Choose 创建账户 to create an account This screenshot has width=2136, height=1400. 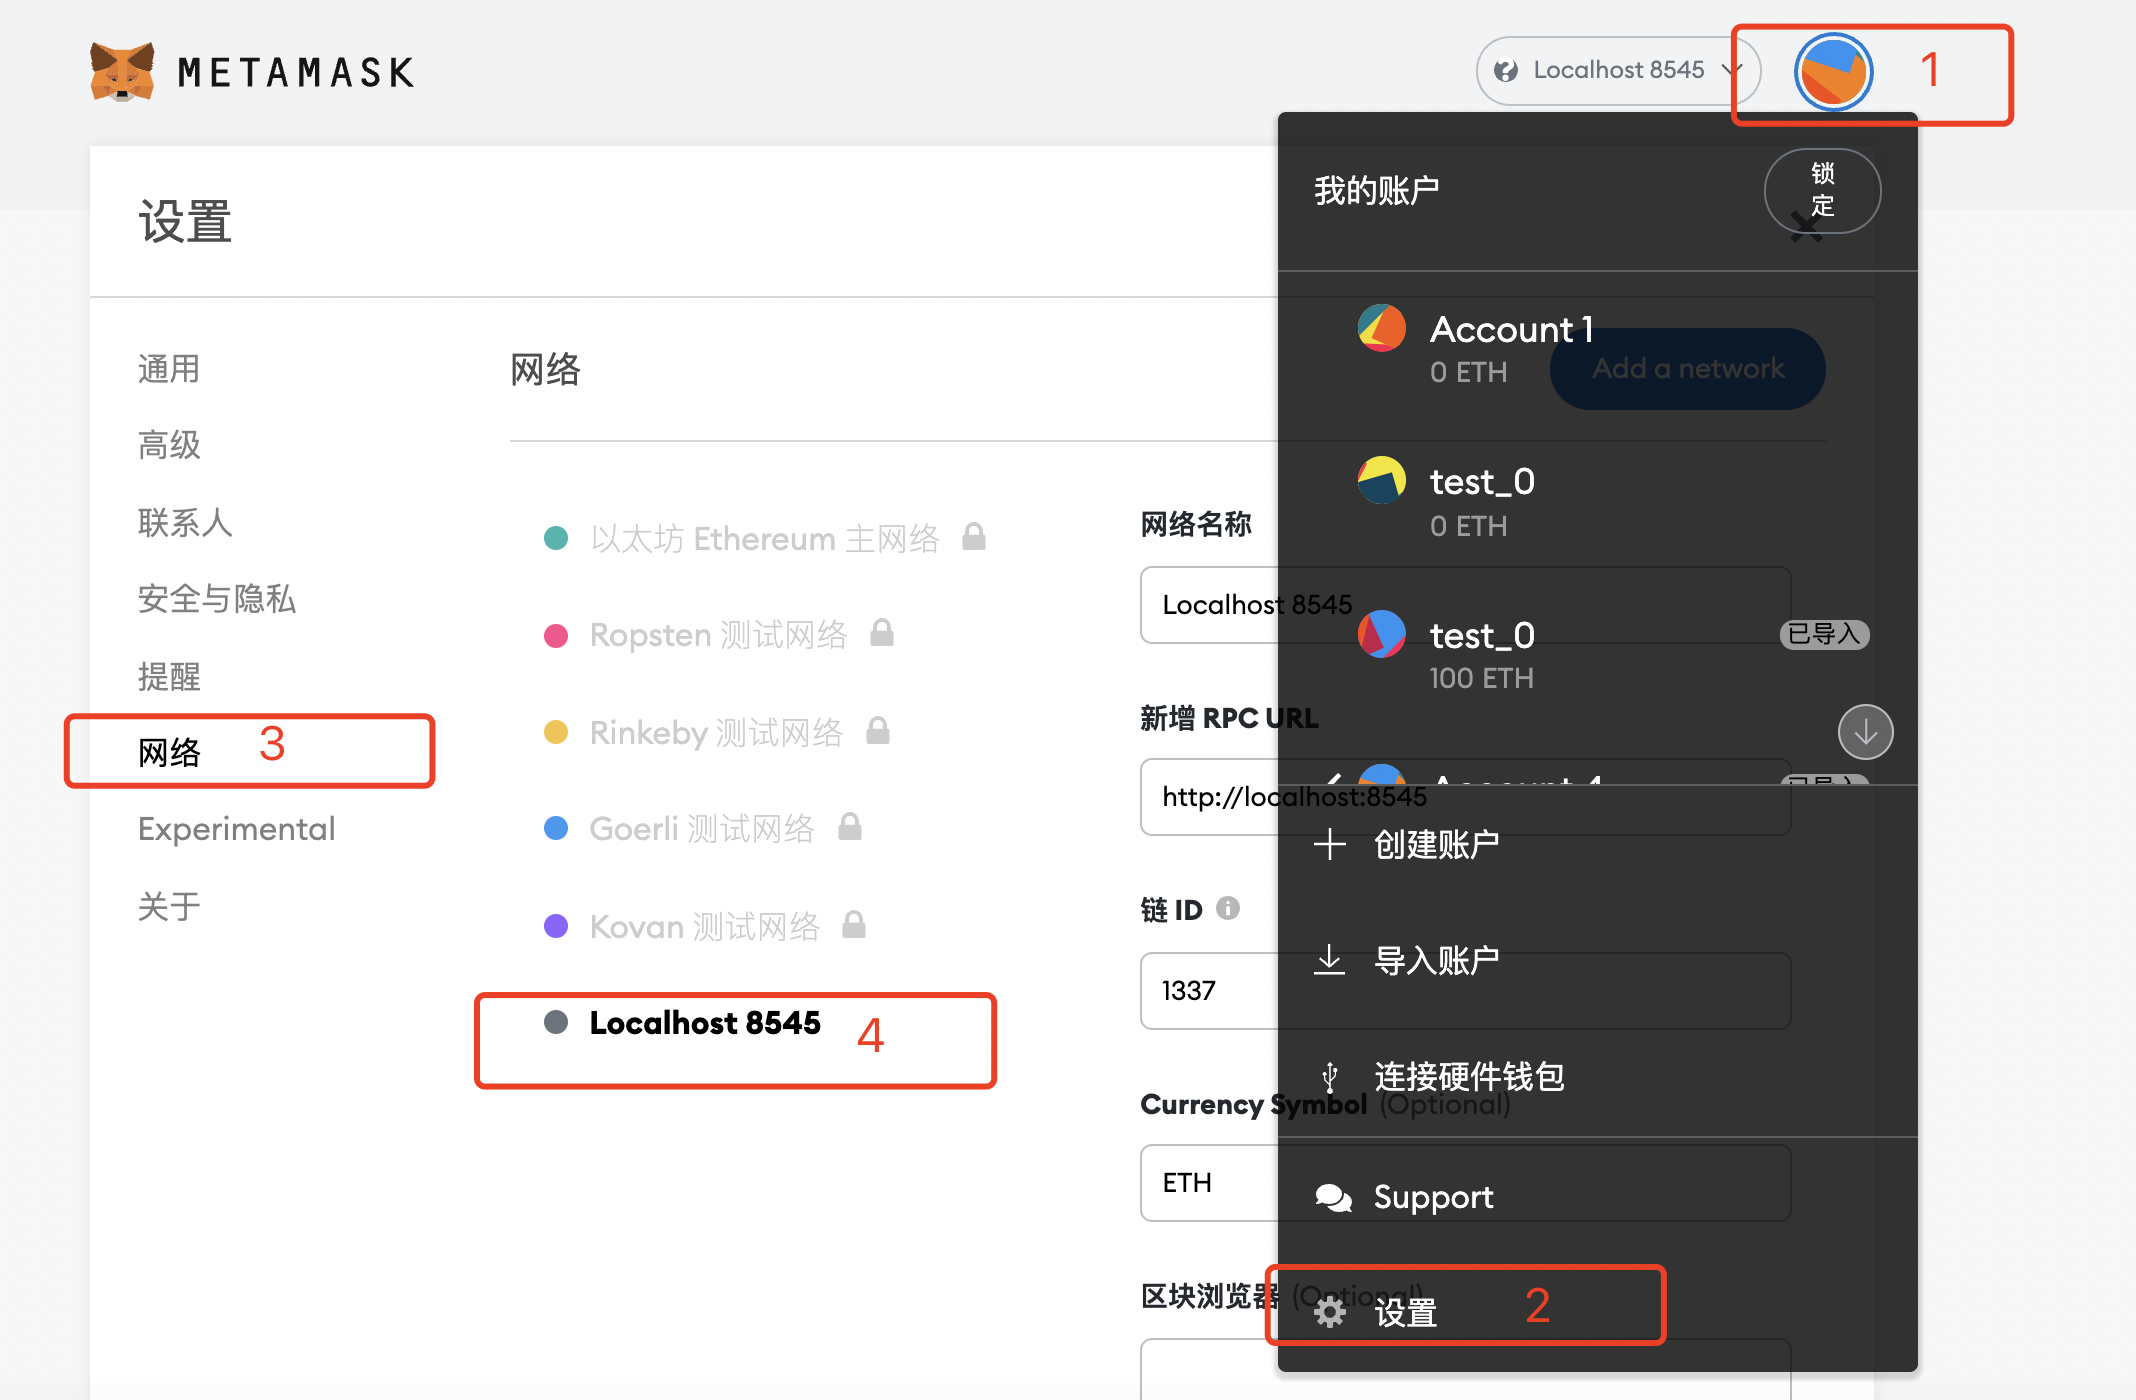click(x=1597, y=845)
